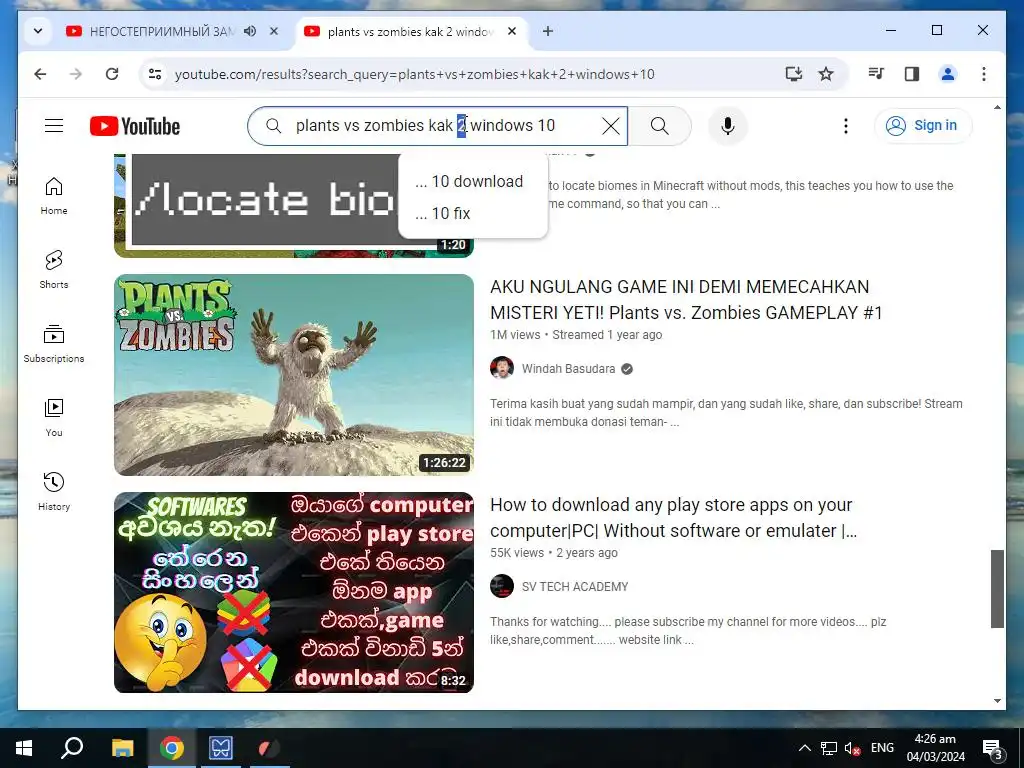
Task: Close the НЕГОСТЕПРИИМНЫЙ tab
Action: coord(274,31)
